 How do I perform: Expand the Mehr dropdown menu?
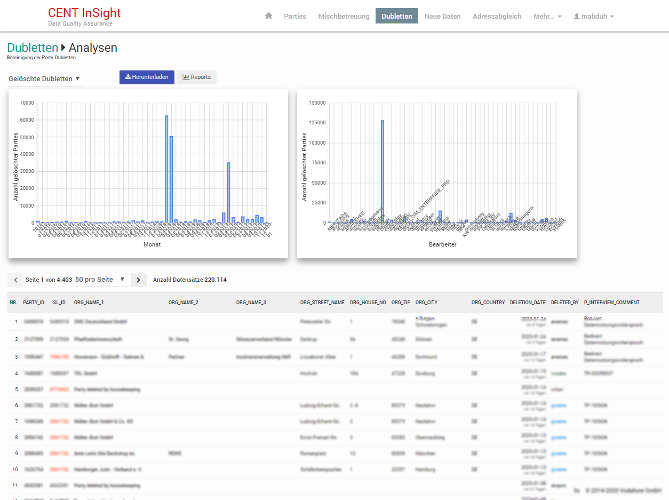547,16
